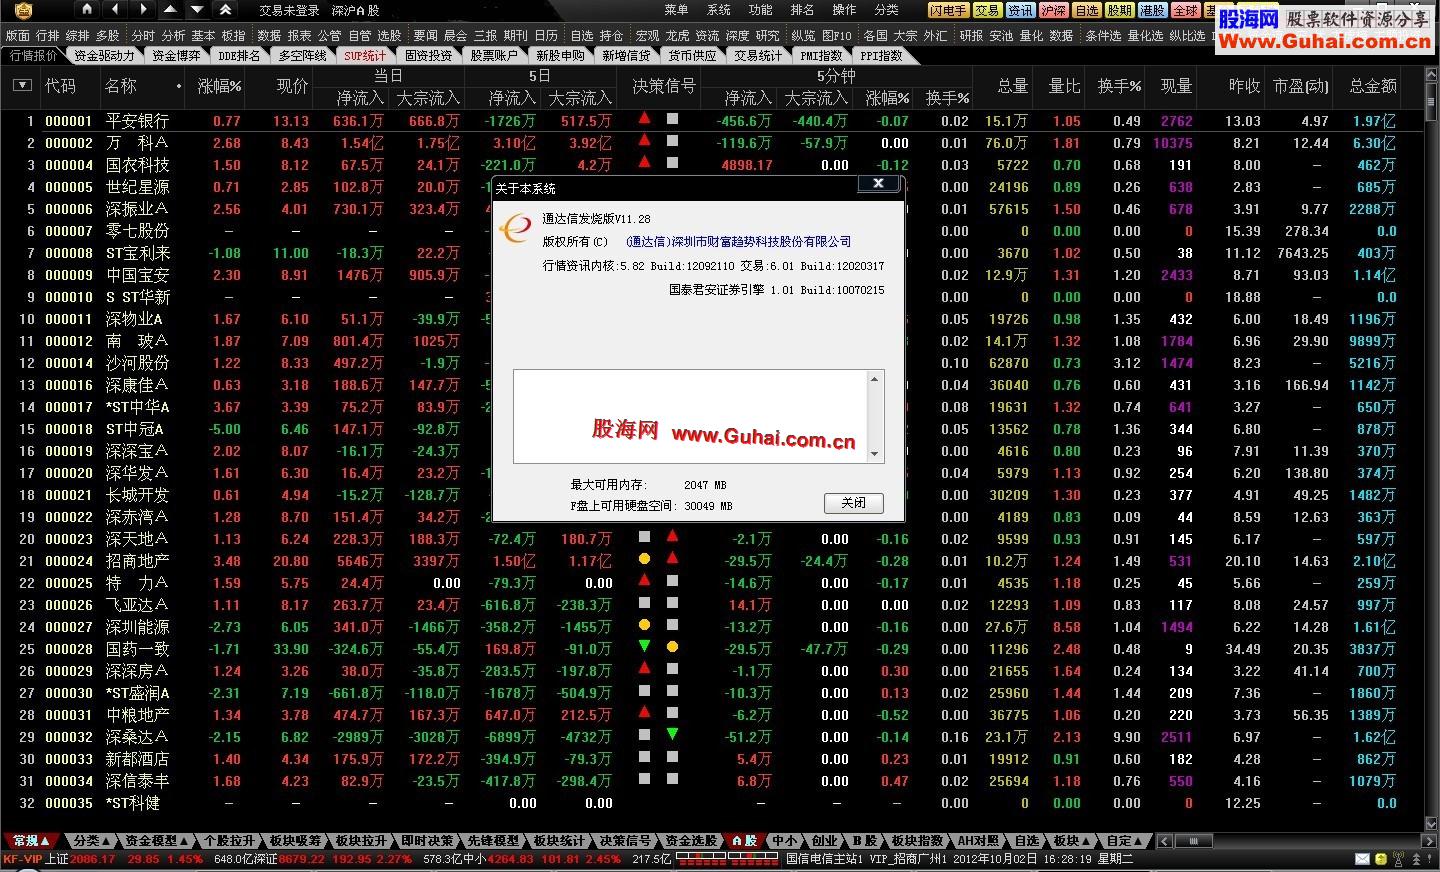Screen dimensions: 1440x872
Task: Click the 交易未登录 status text
Action: click(289, 10)
